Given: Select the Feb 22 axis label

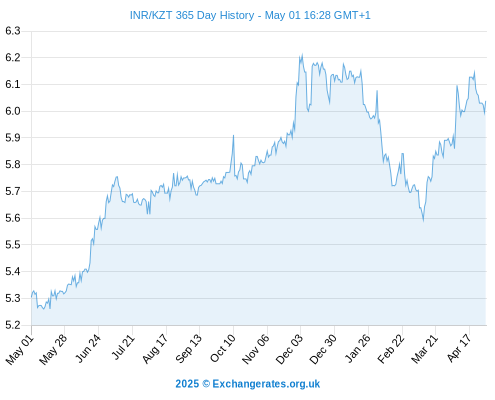Looking at the screenshot, I should [x=391, y=349].
